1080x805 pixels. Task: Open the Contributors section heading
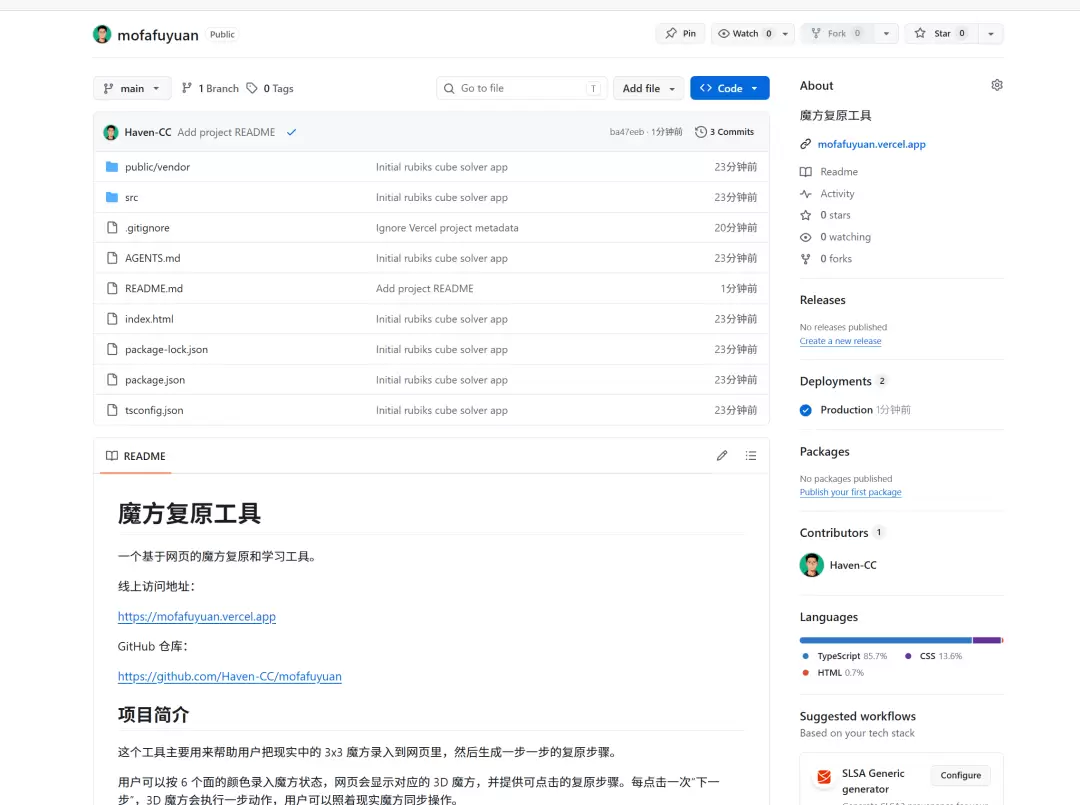[x=833, y=532]
